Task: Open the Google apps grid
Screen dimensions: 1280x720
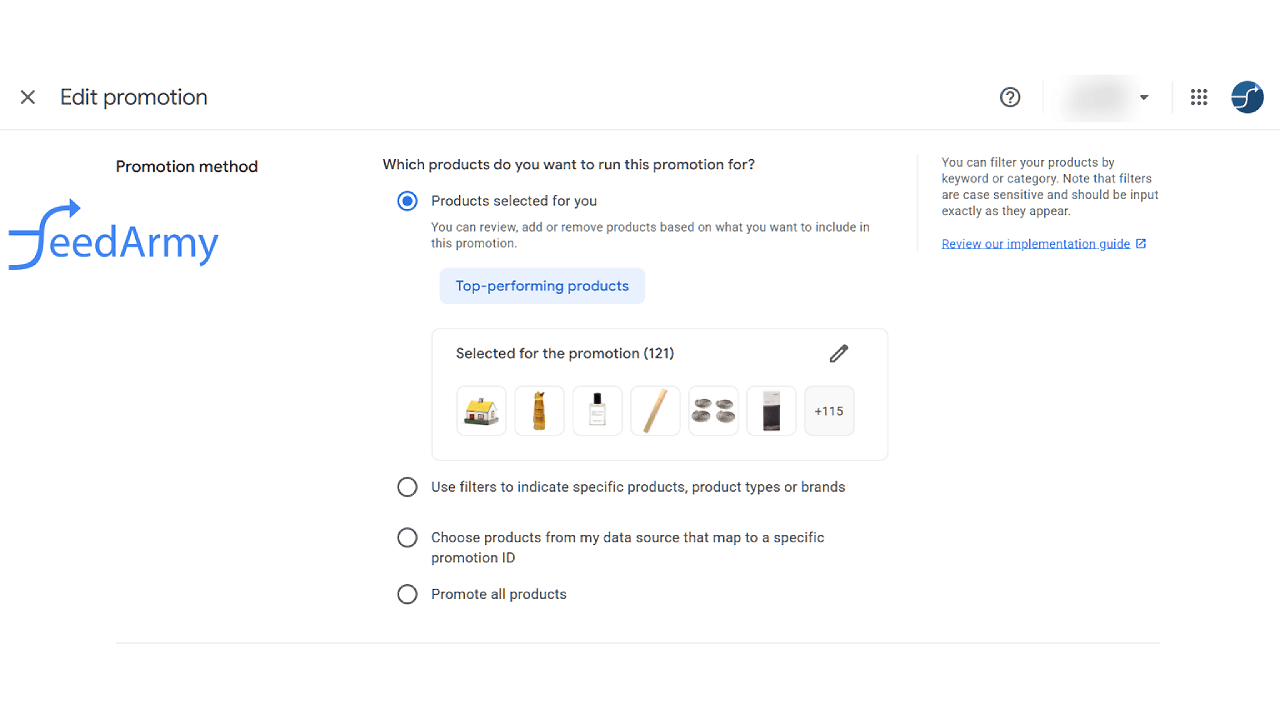Action: pos(1199,97)
